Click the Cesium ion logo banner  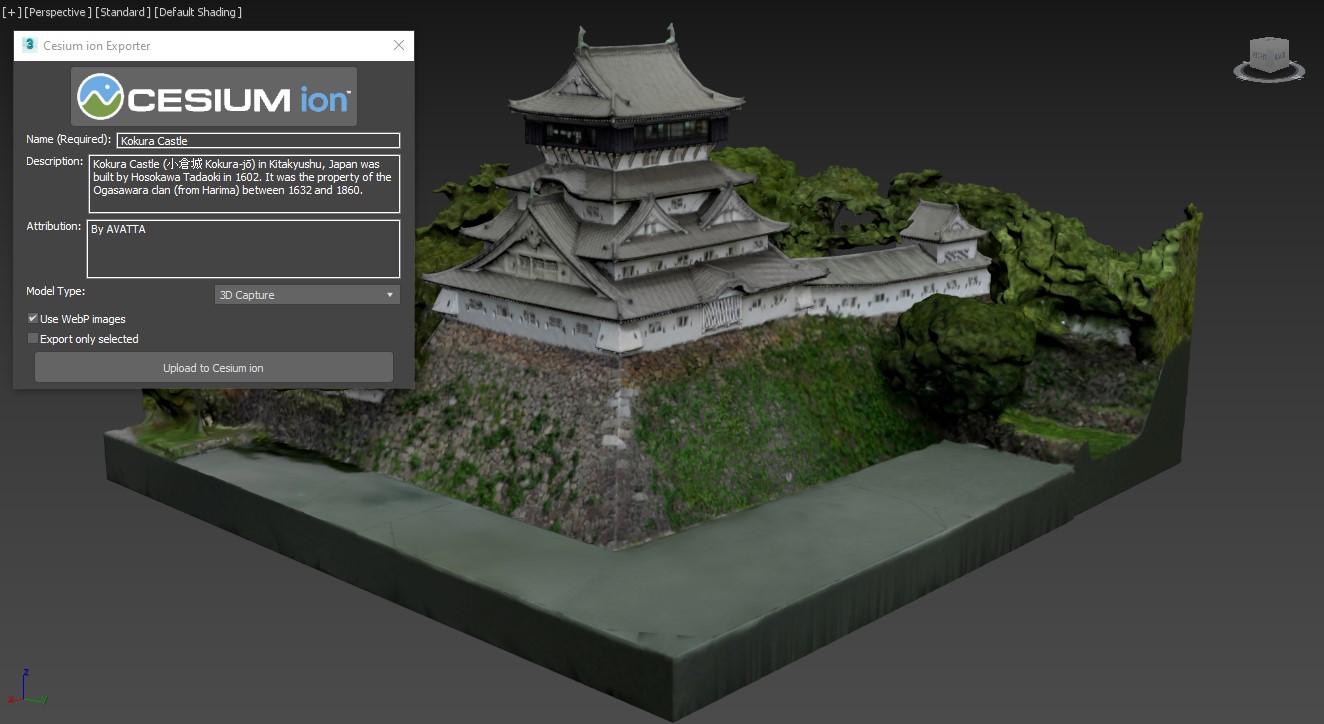click(214, 97)
